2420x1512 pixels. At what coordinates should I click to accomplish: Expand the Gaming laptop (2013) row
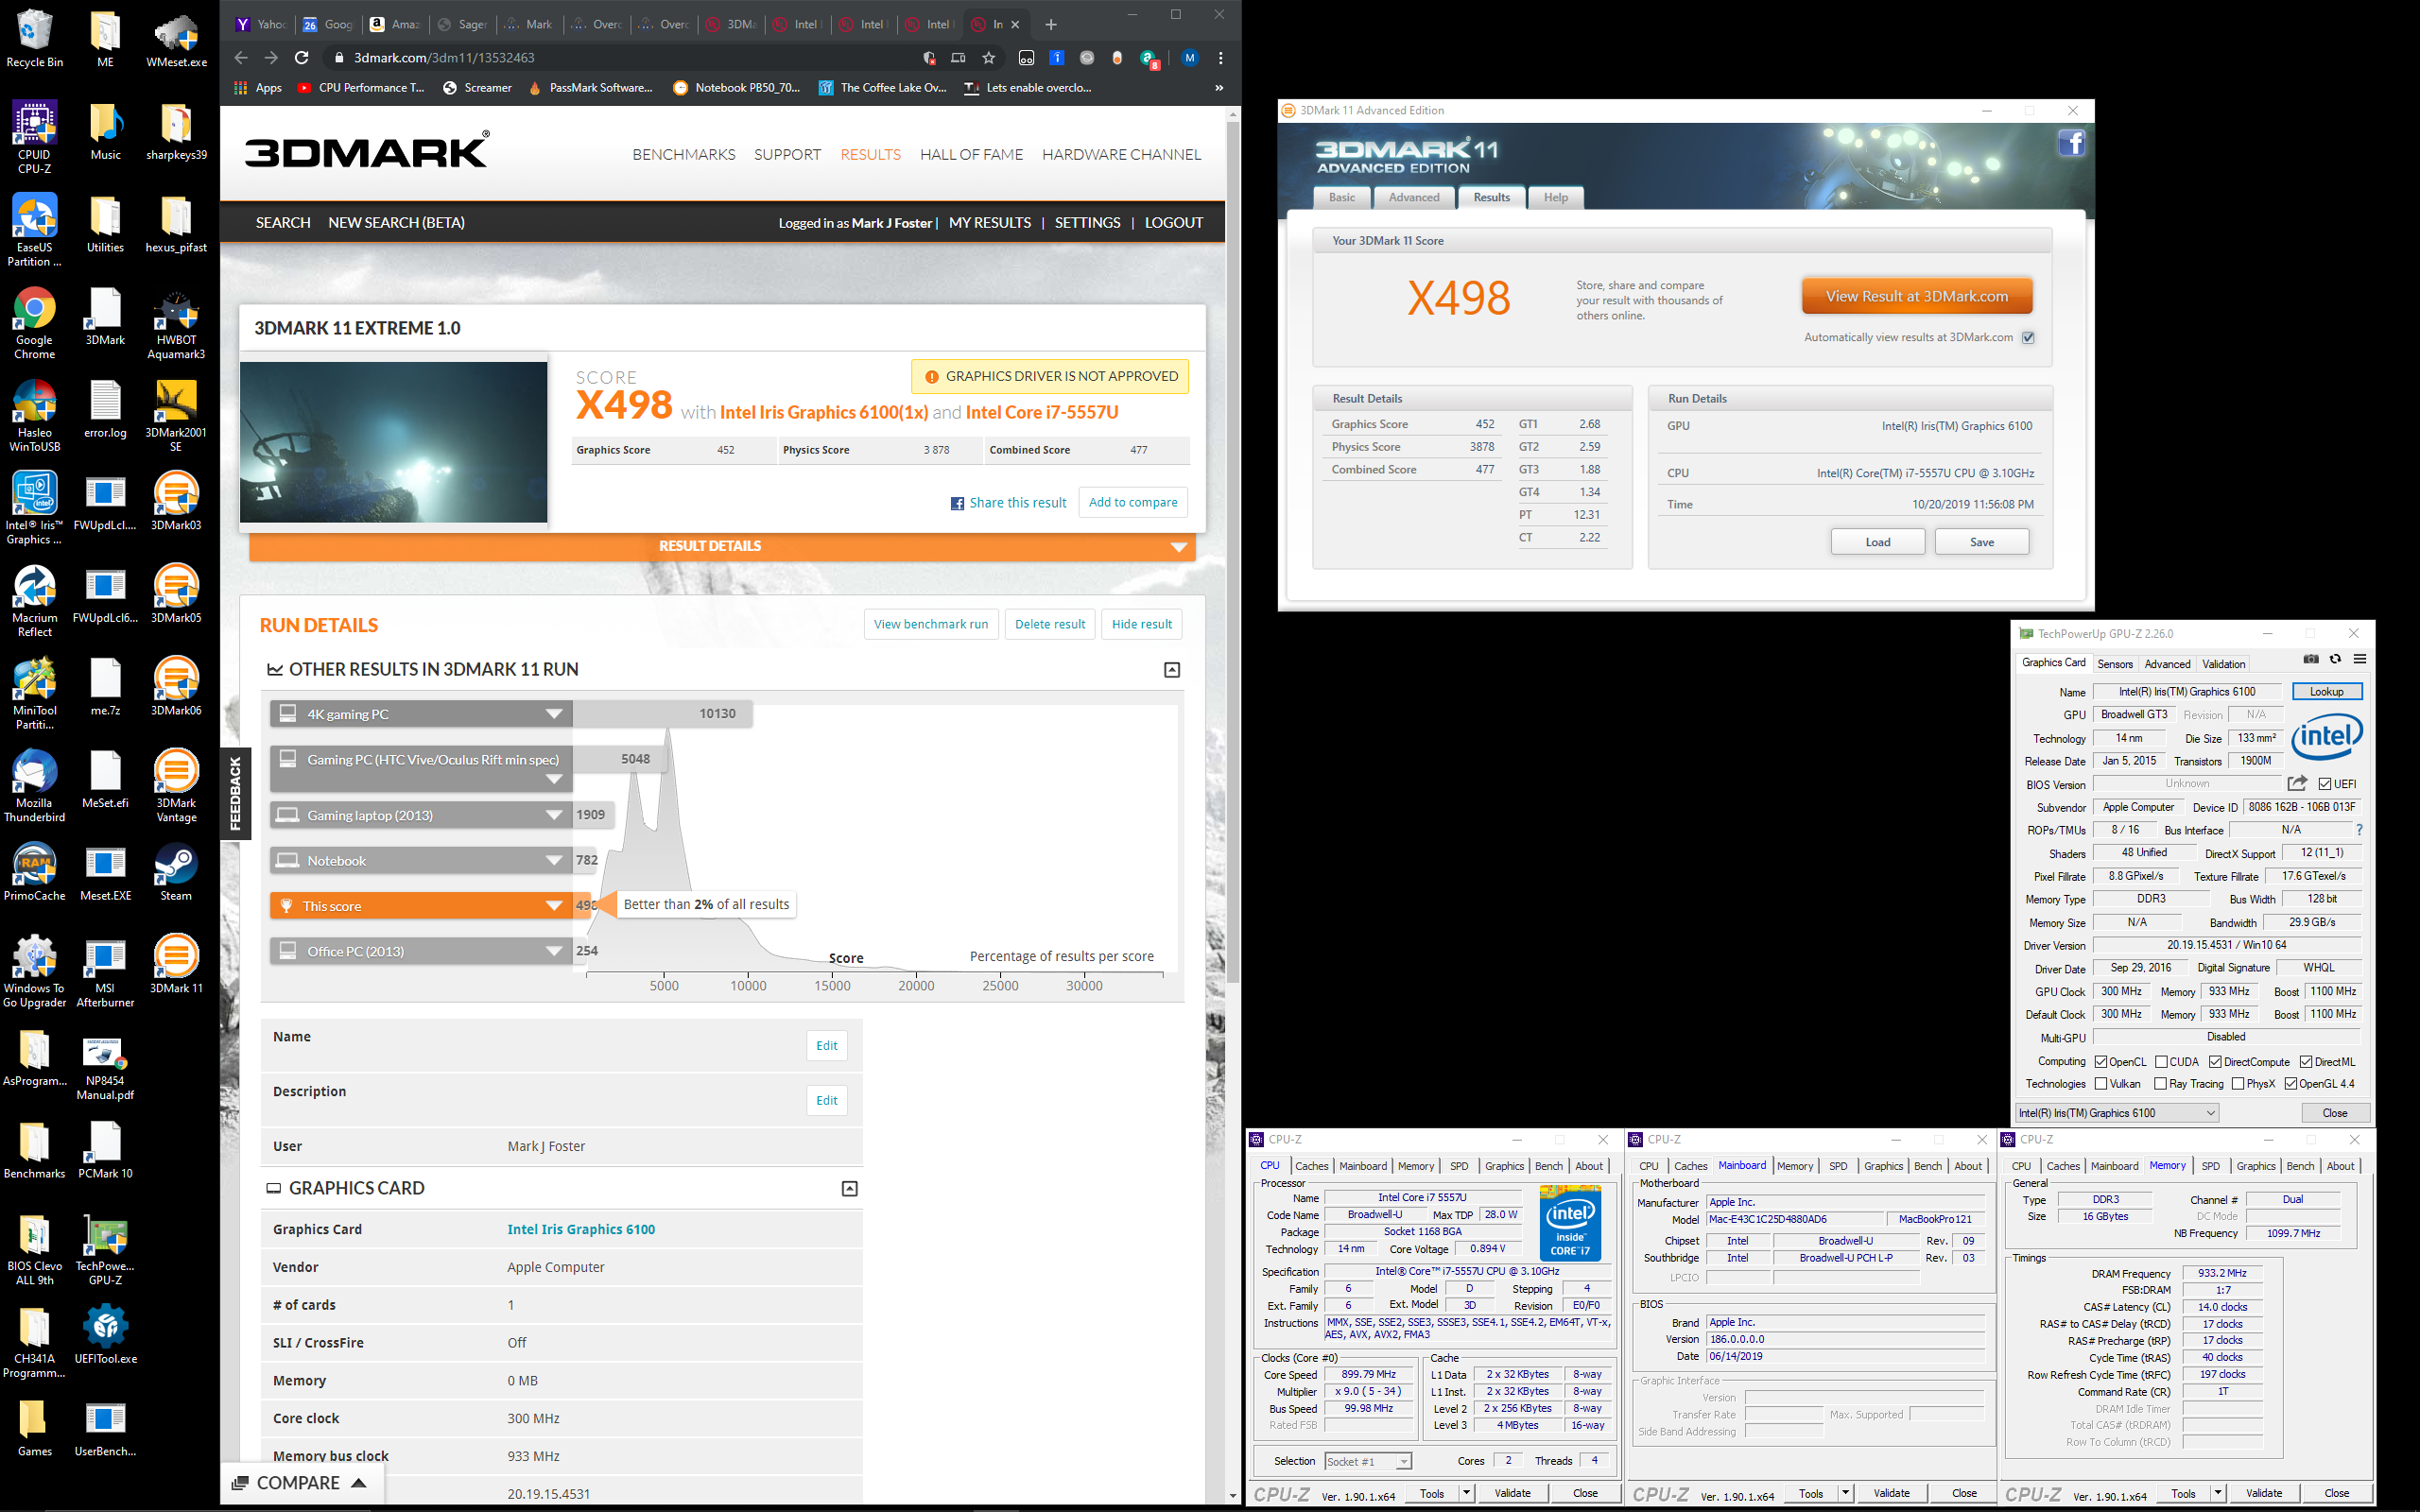point(421,815)
